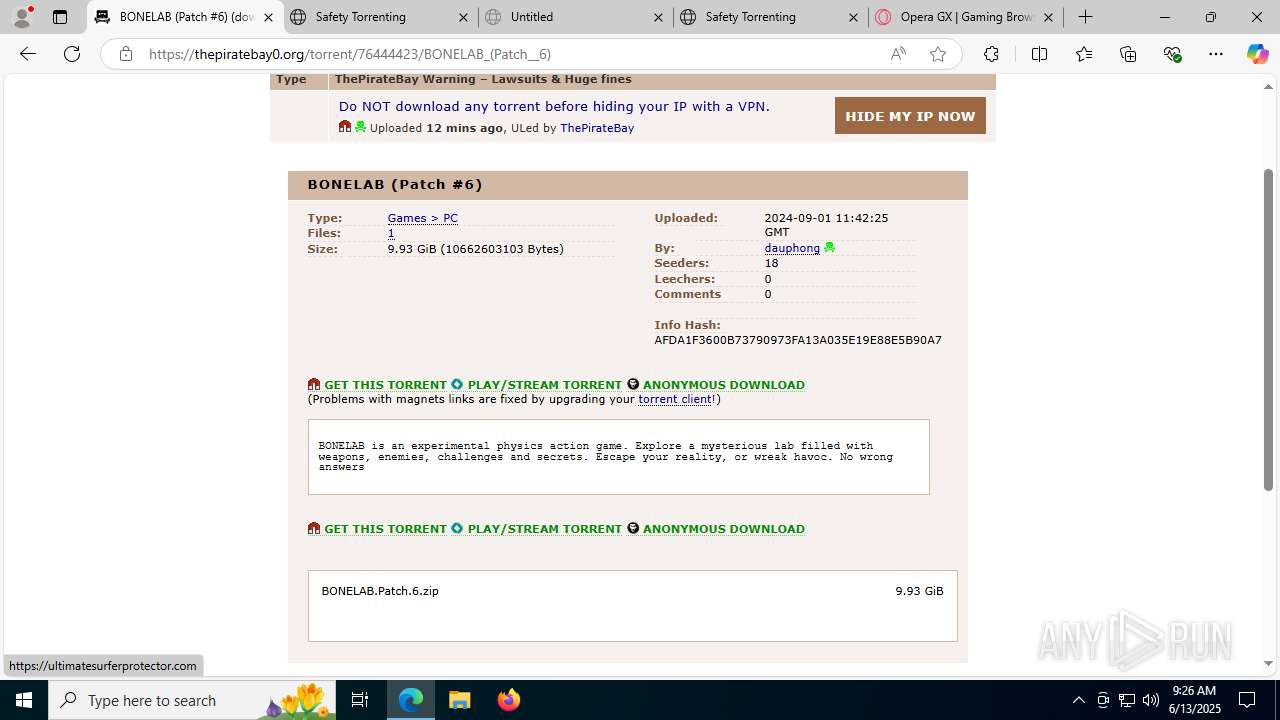This screenshot has height=720, width=1280.
Task: Toggle the Split screen icon
Action: coord(1039,54)
